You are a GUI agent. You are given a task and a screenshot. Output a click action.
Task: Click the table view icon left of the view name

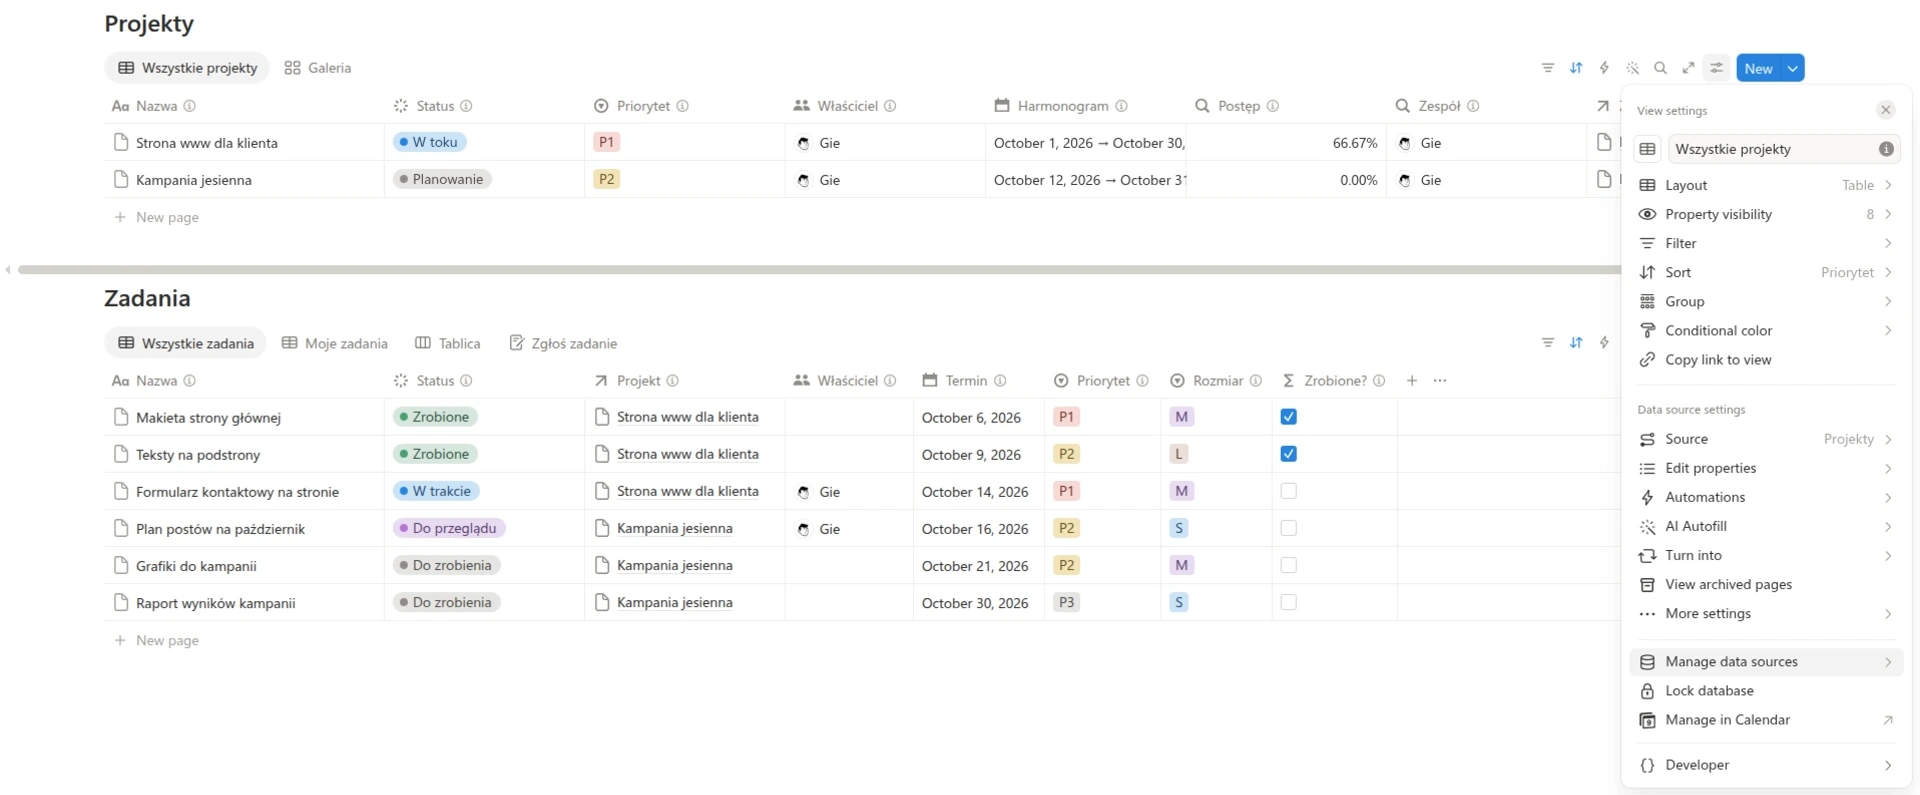(x=1648, y=149)
